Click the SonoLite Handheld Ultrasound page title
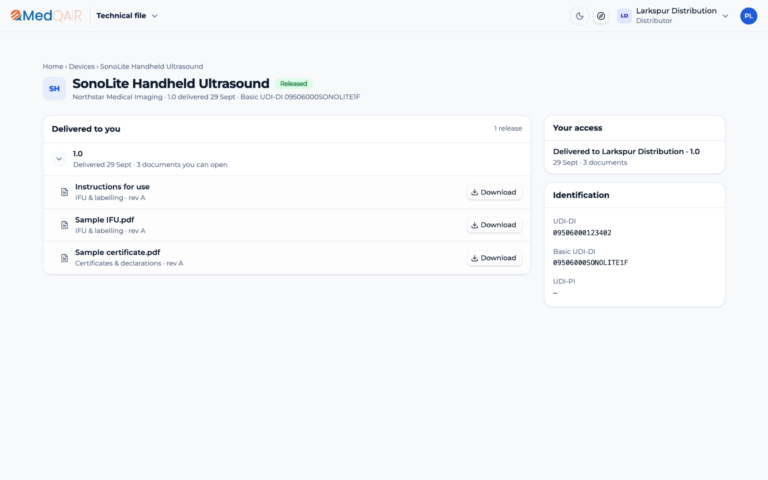Image resolution: width=768 pixels, height=480 pixels. tap(171, 83)
